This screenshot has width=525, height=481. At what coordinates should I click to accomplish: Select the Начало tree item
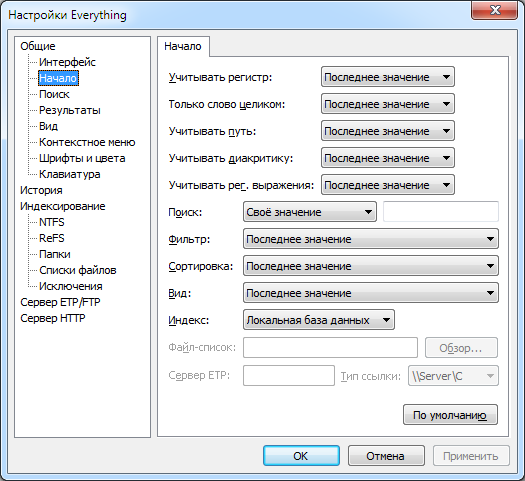coord(58,78)
